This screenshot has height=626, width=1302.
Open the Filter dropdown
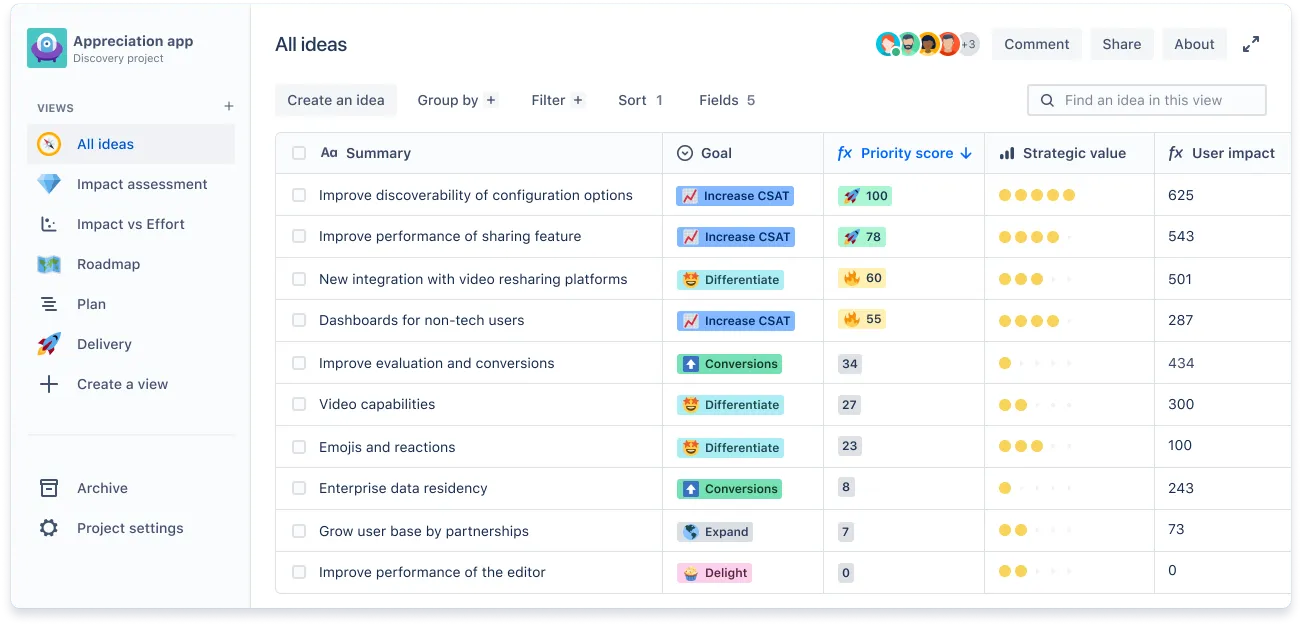pyautogui.click(x=557, y=100)
